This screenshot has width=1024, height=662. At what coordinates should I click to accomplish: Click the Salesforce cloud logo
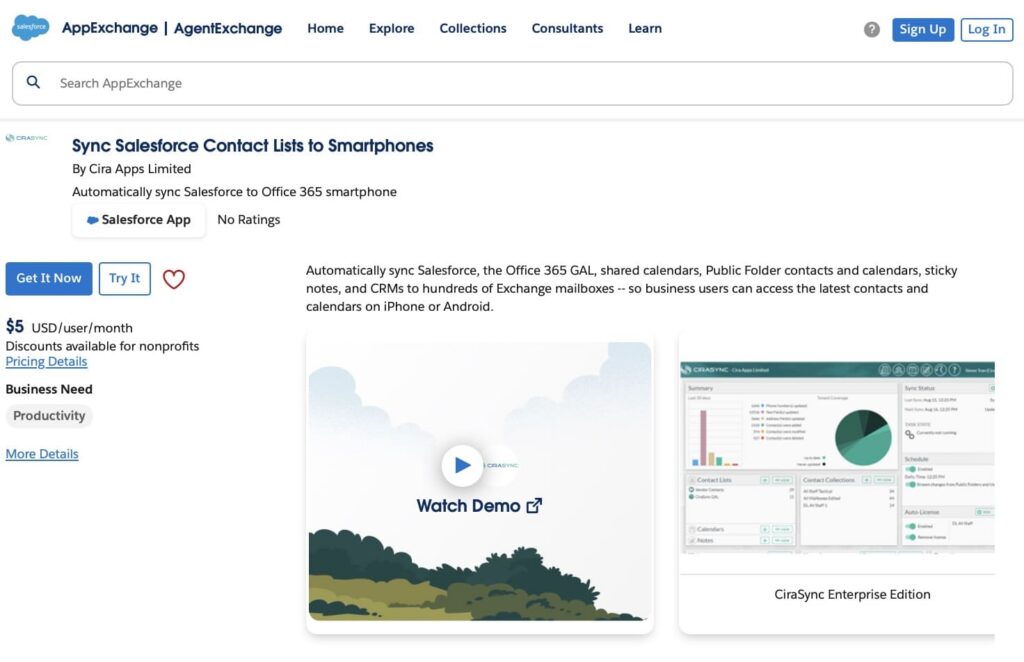pos(30,27)
